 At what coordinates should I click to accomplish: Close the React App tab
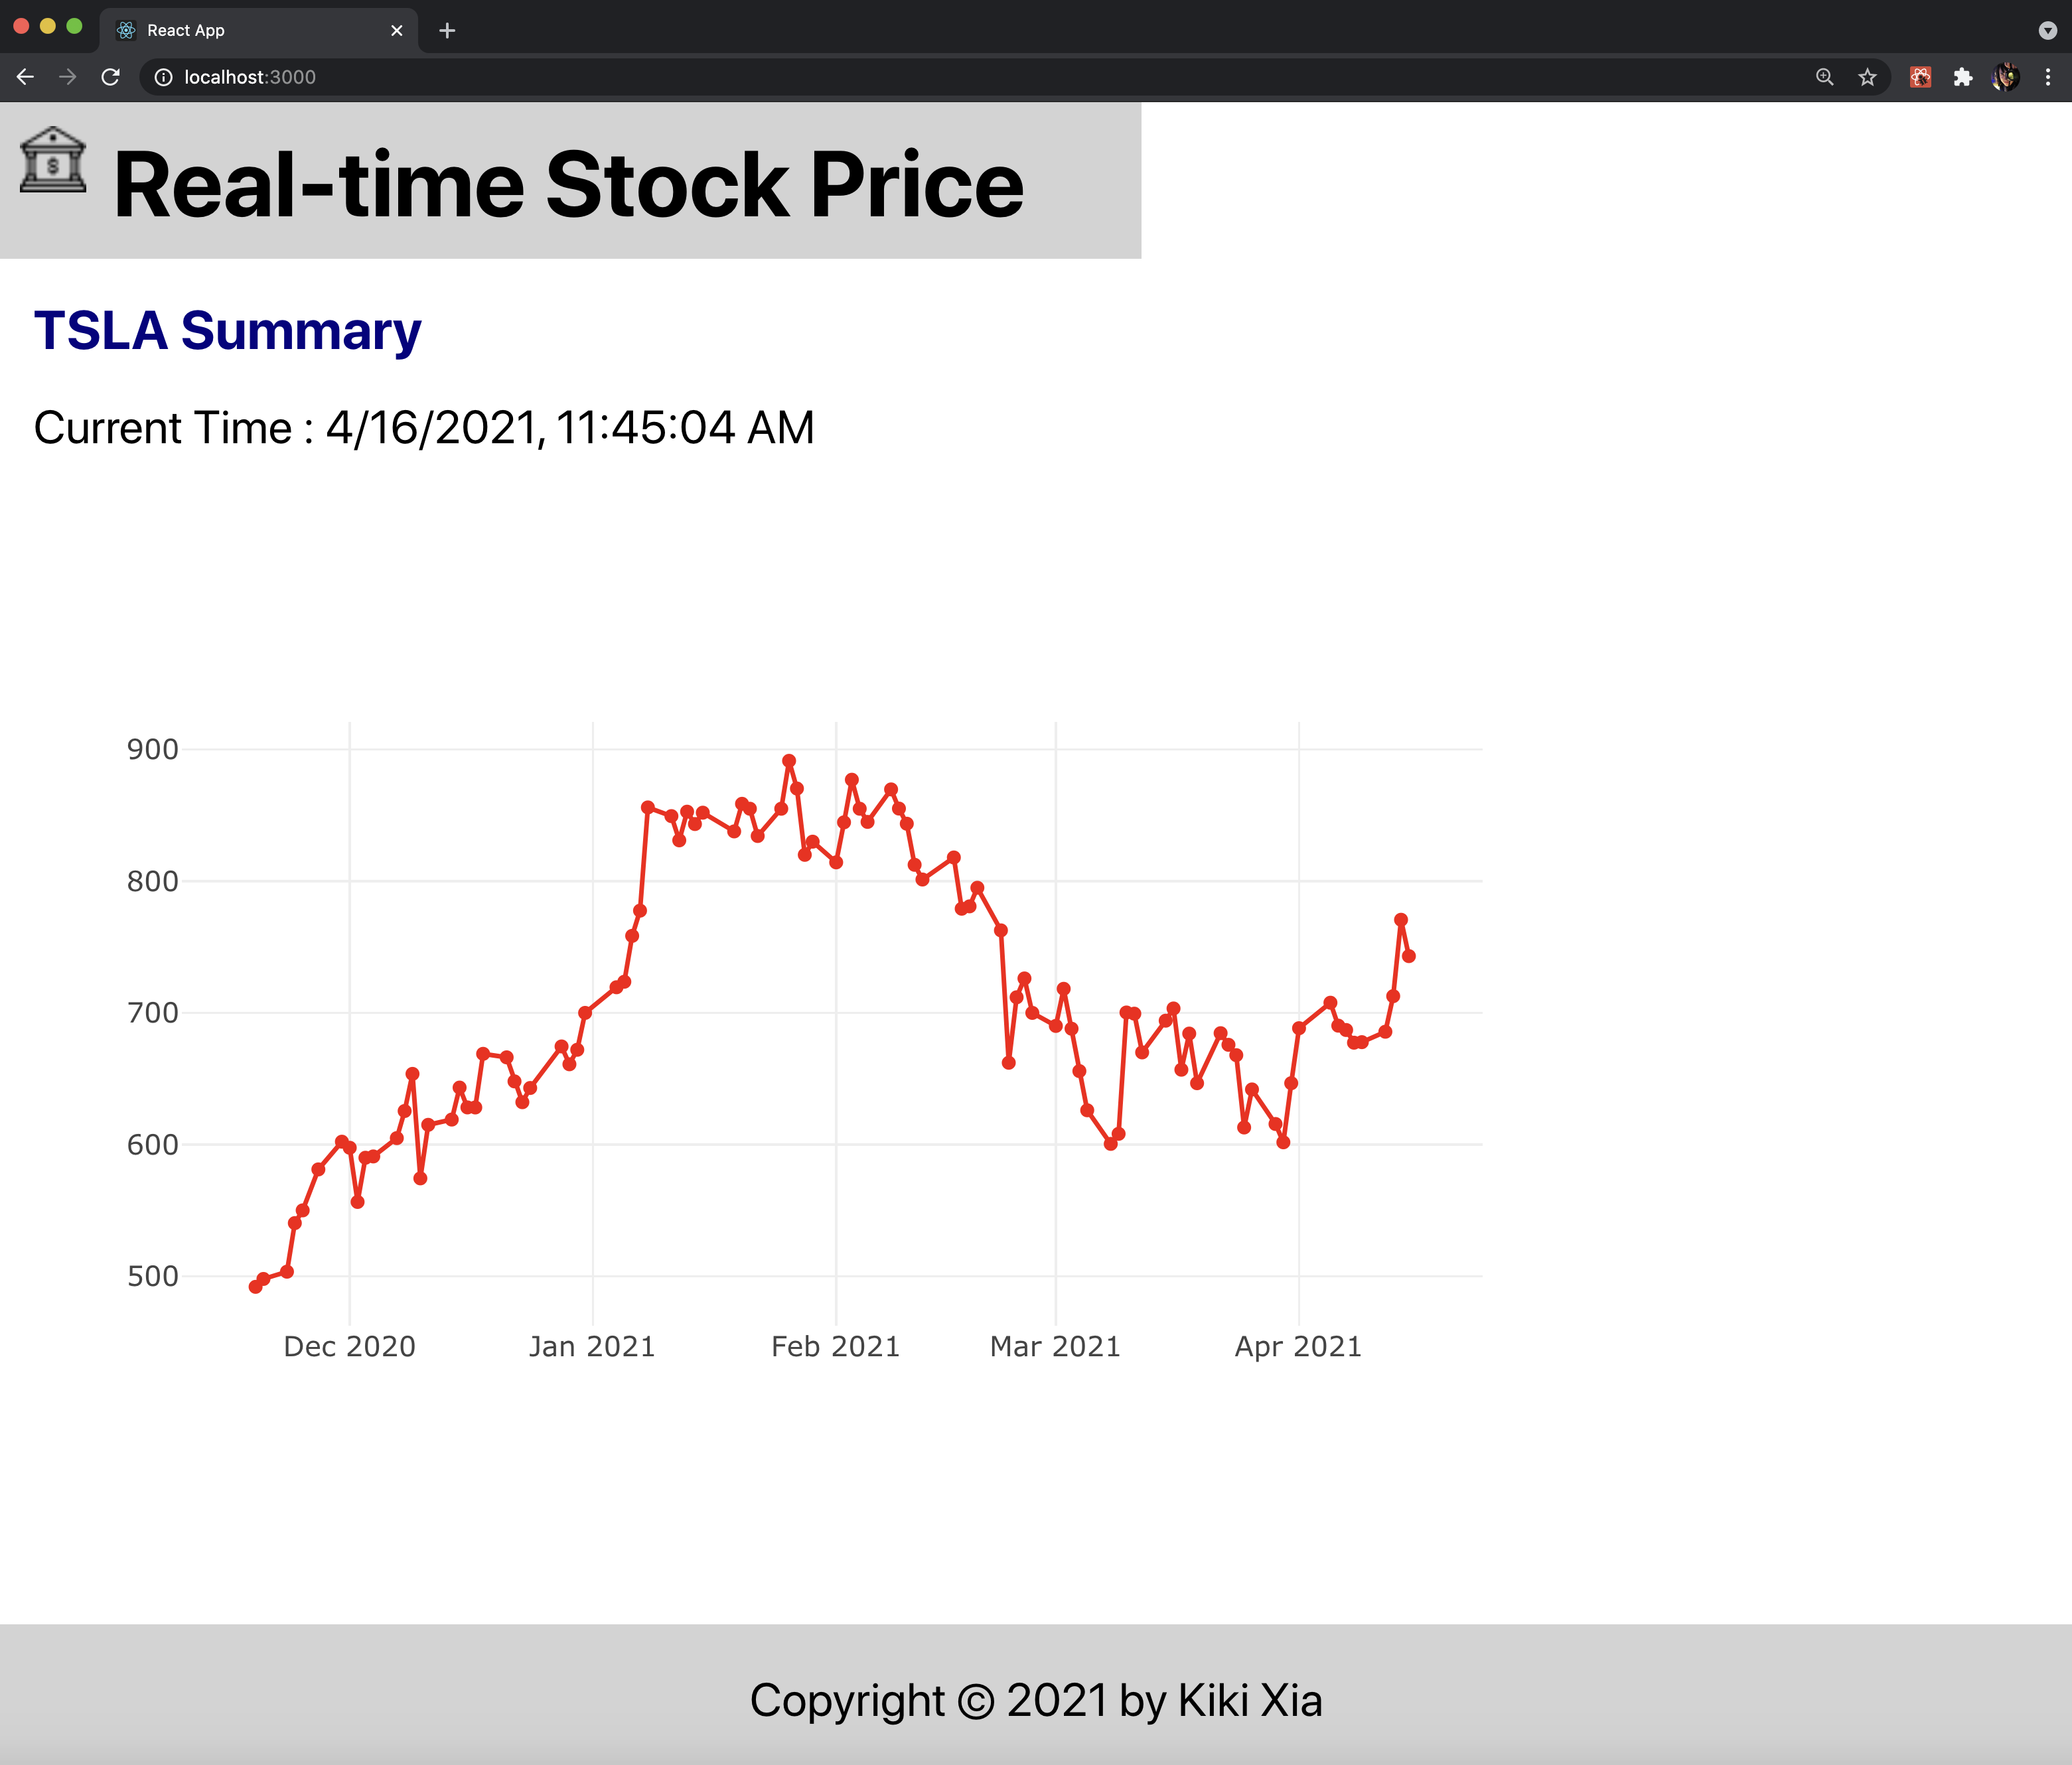pos(397,30)
